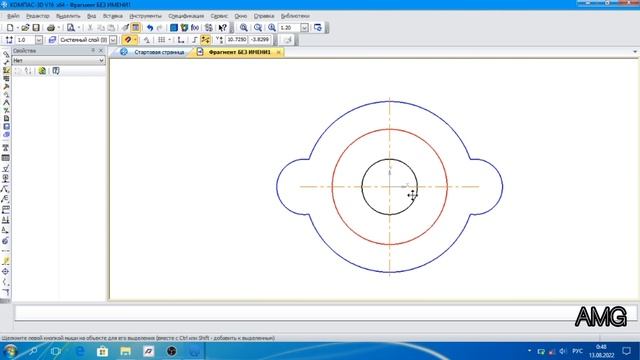Open the document tabs list arrow at far right

635,52
